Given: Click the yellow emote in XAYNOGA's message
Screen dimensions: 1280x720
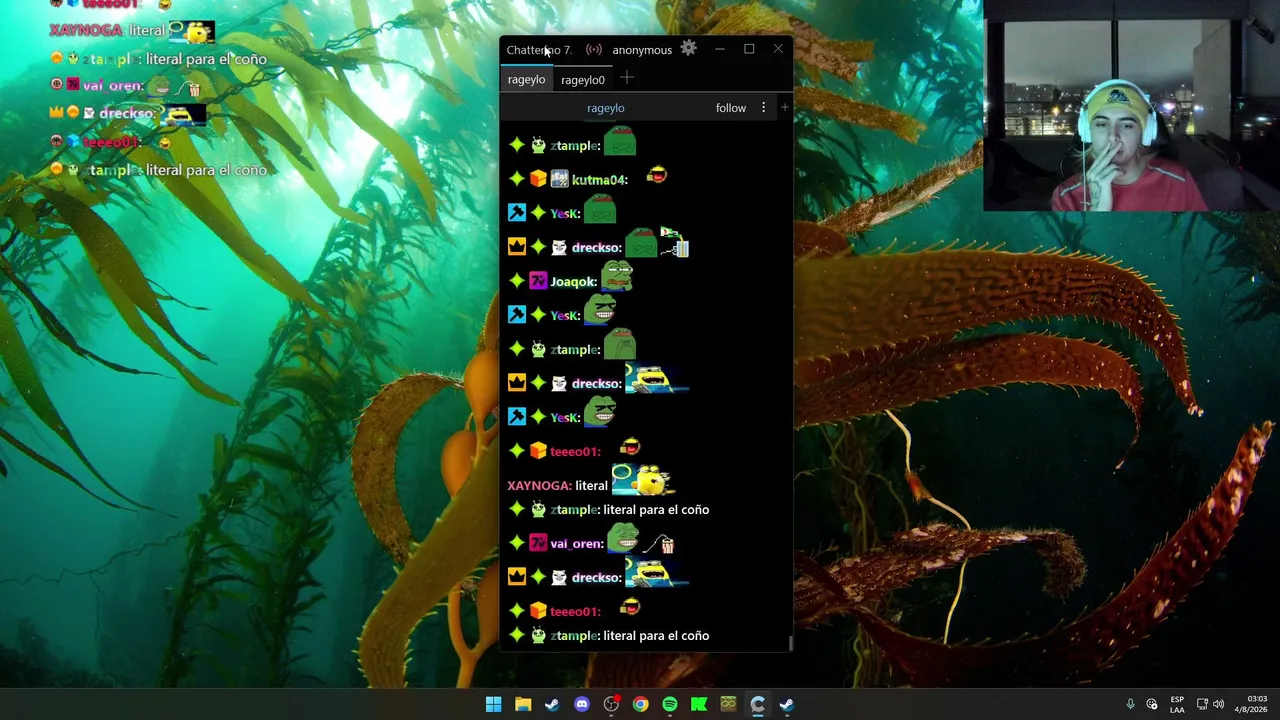Looking at the screenshot, I should 642,480.
